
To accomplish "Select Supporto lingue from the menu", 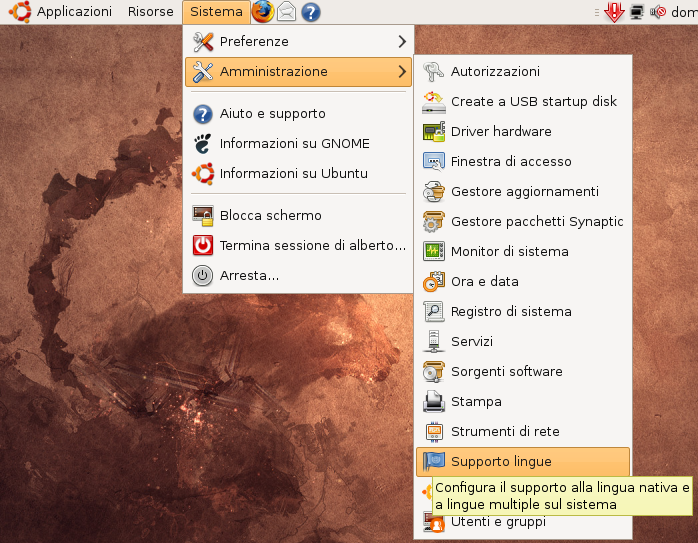I will point(501,461).
